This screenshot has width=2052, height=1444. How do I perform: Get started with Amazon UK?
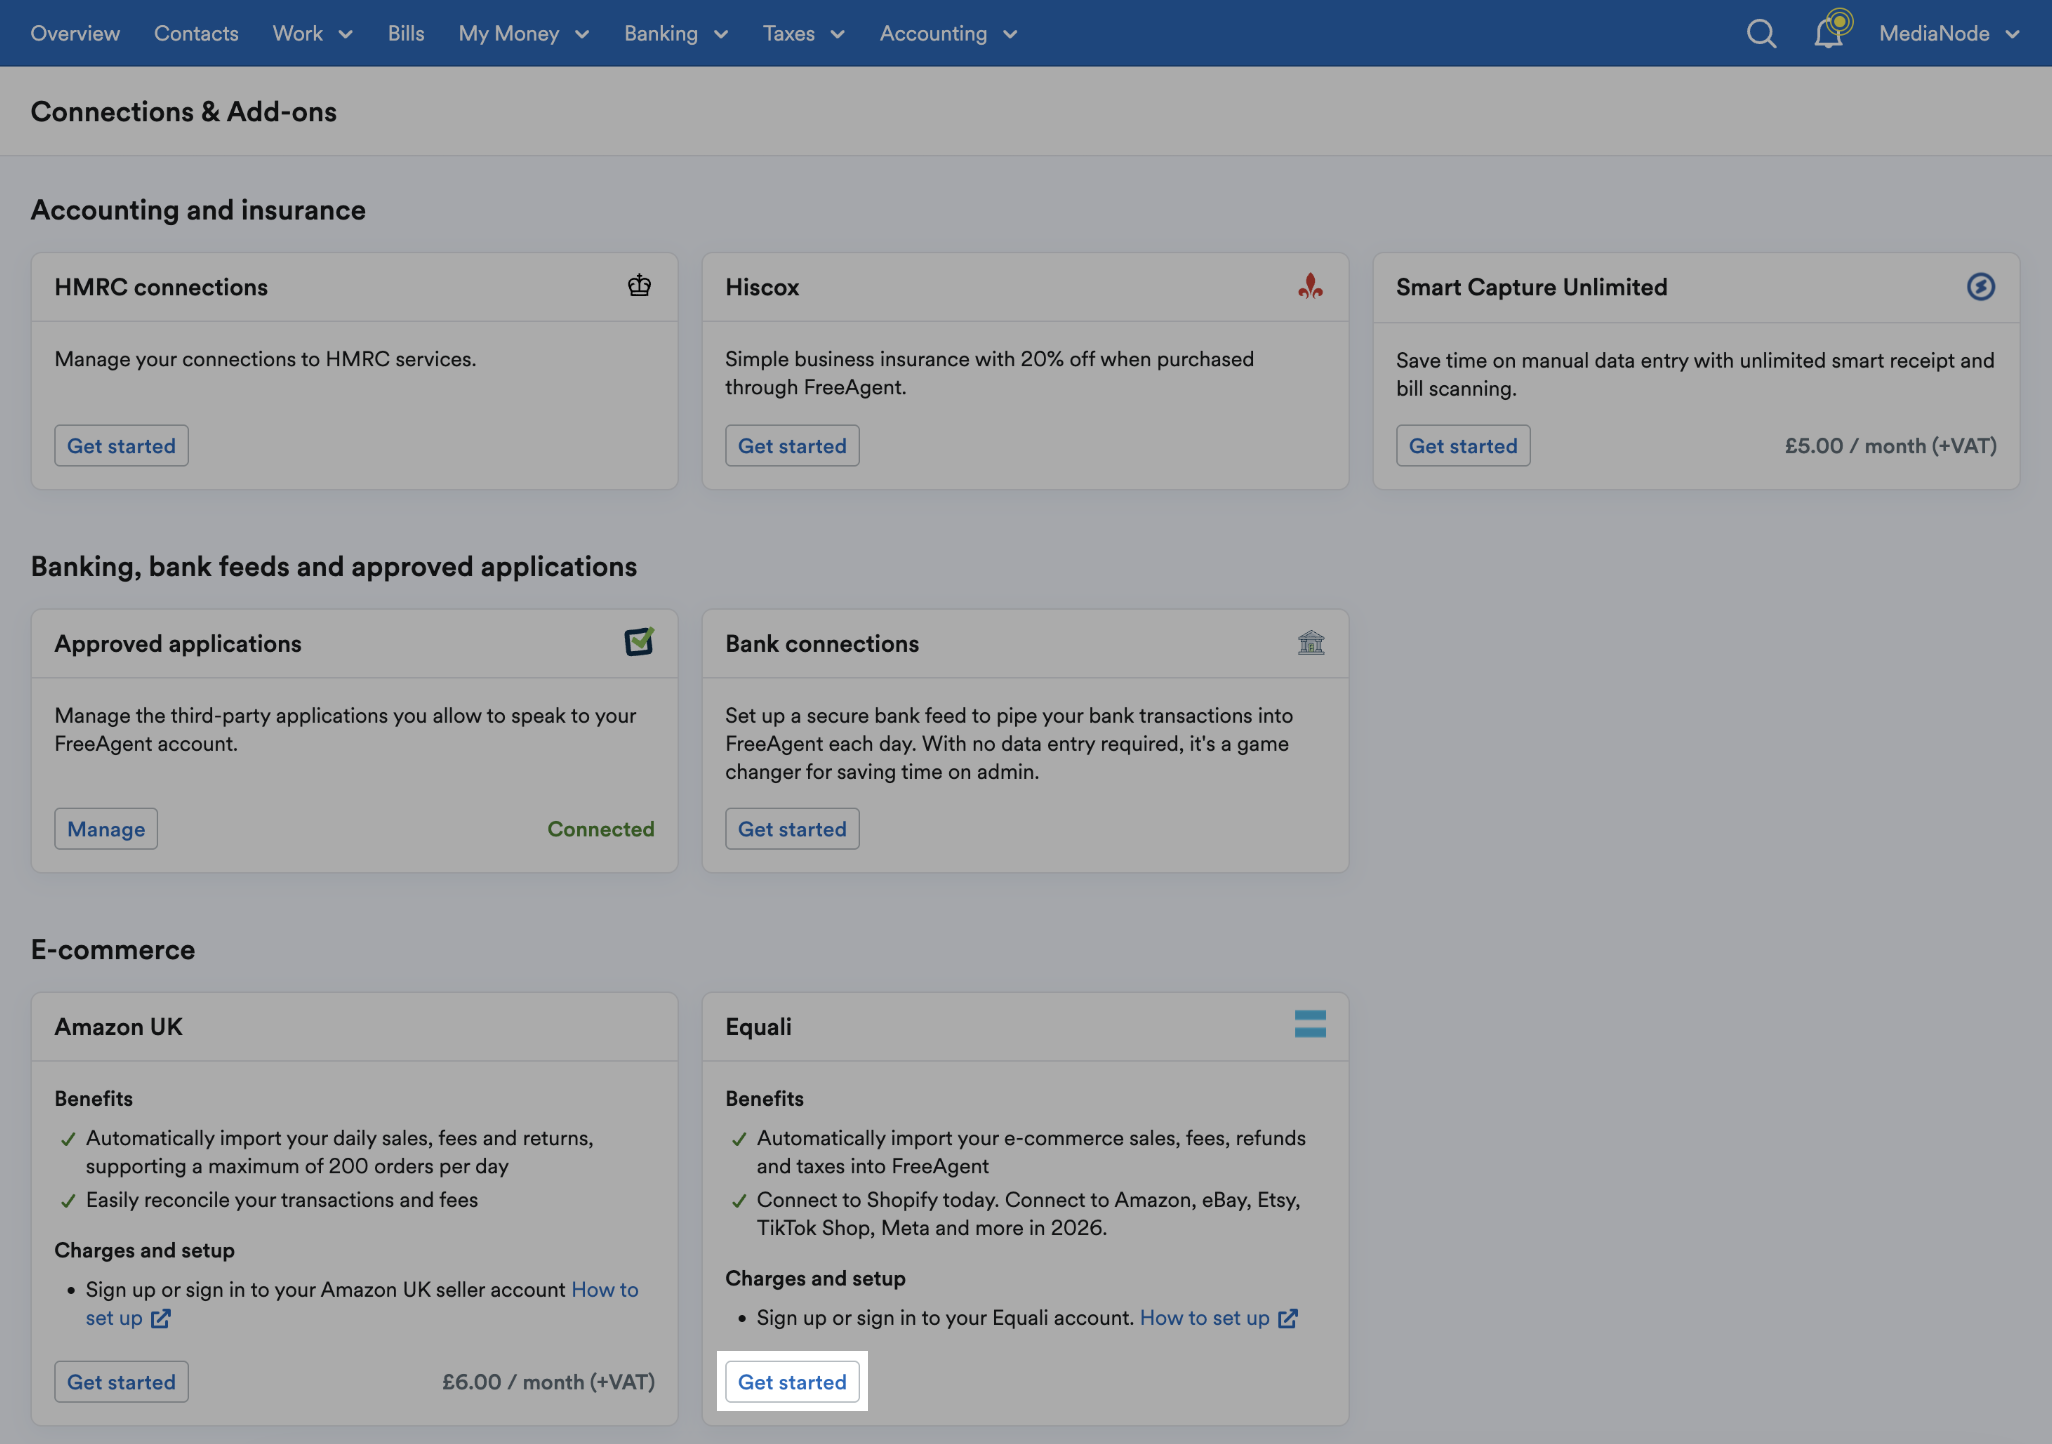[x=121, y=1382]
